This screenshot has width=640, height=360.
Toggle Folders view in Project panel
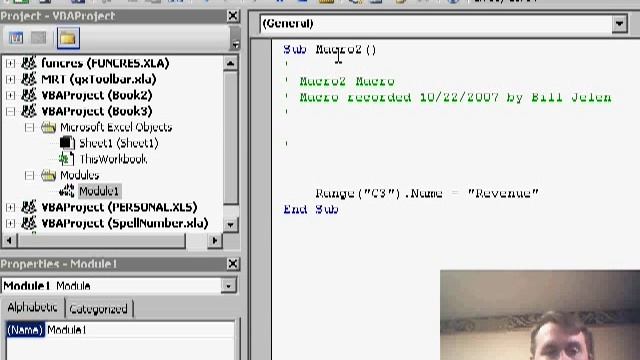coord(68,38)
